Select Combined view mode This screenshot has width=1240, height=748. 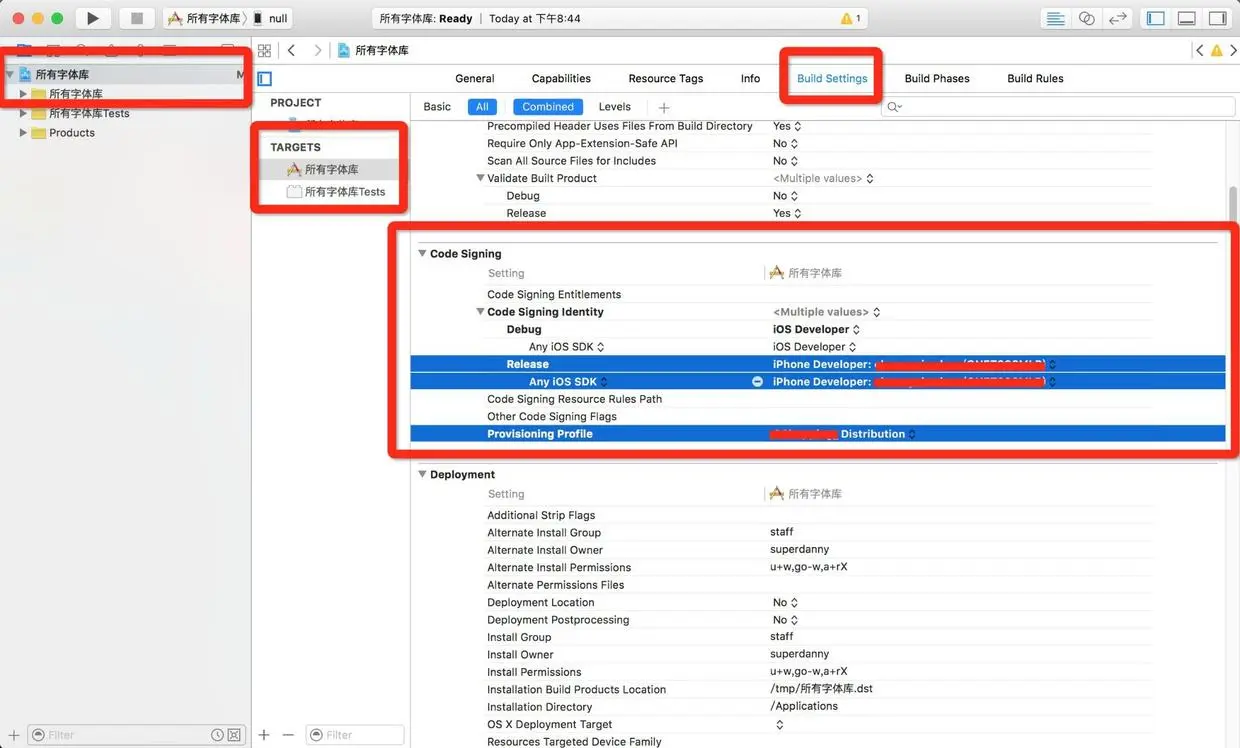(x=548, y=107)
